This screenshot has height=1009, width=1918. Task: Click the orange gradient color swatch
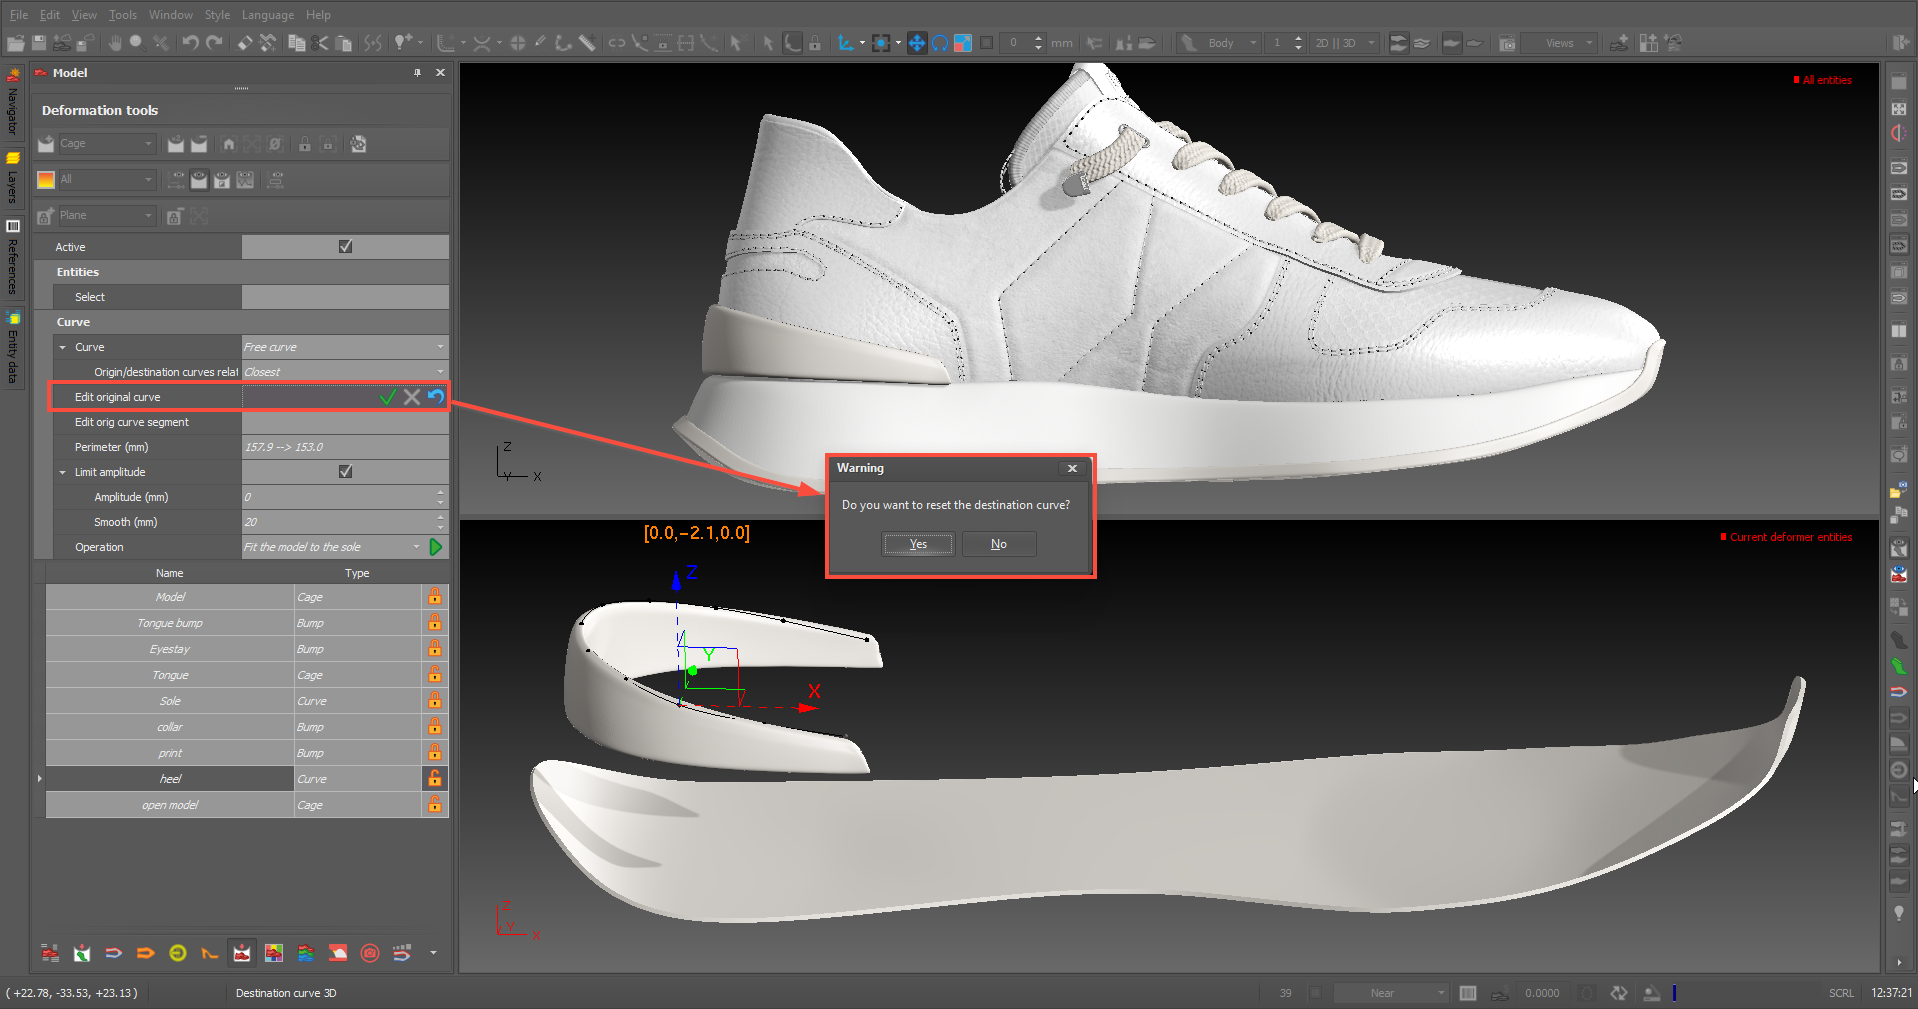46,180
